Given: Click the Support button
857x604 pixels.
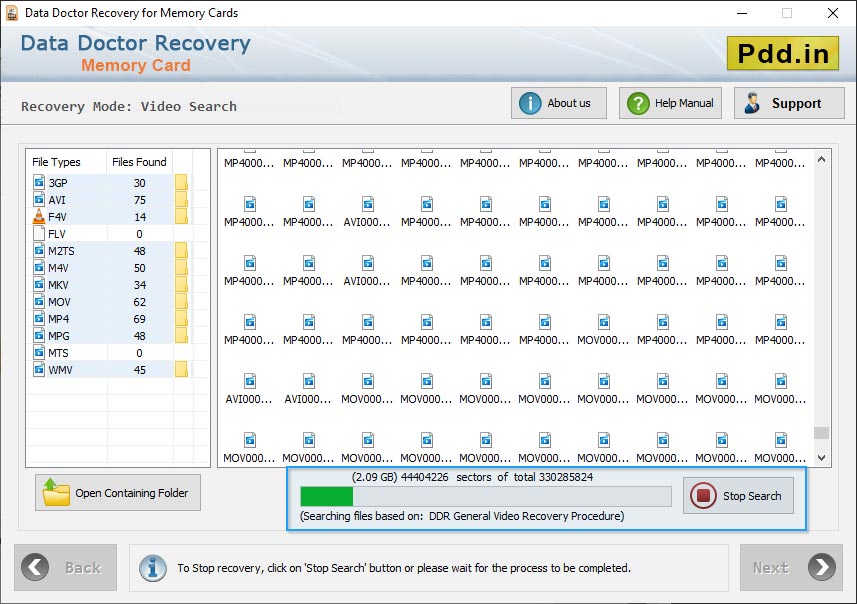Looking at the screenshot, I should coord(789,103).
